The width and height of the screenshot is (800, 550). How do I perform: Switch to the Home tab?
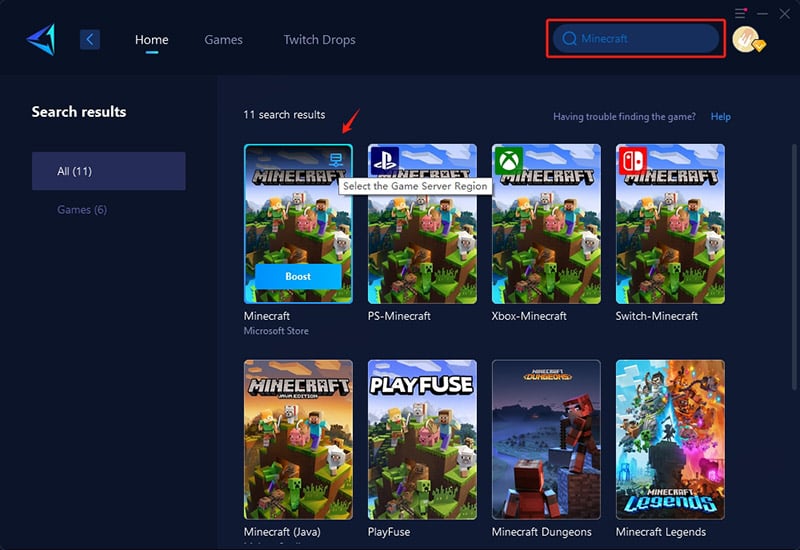pyautogui.click(x=152, y=40)
